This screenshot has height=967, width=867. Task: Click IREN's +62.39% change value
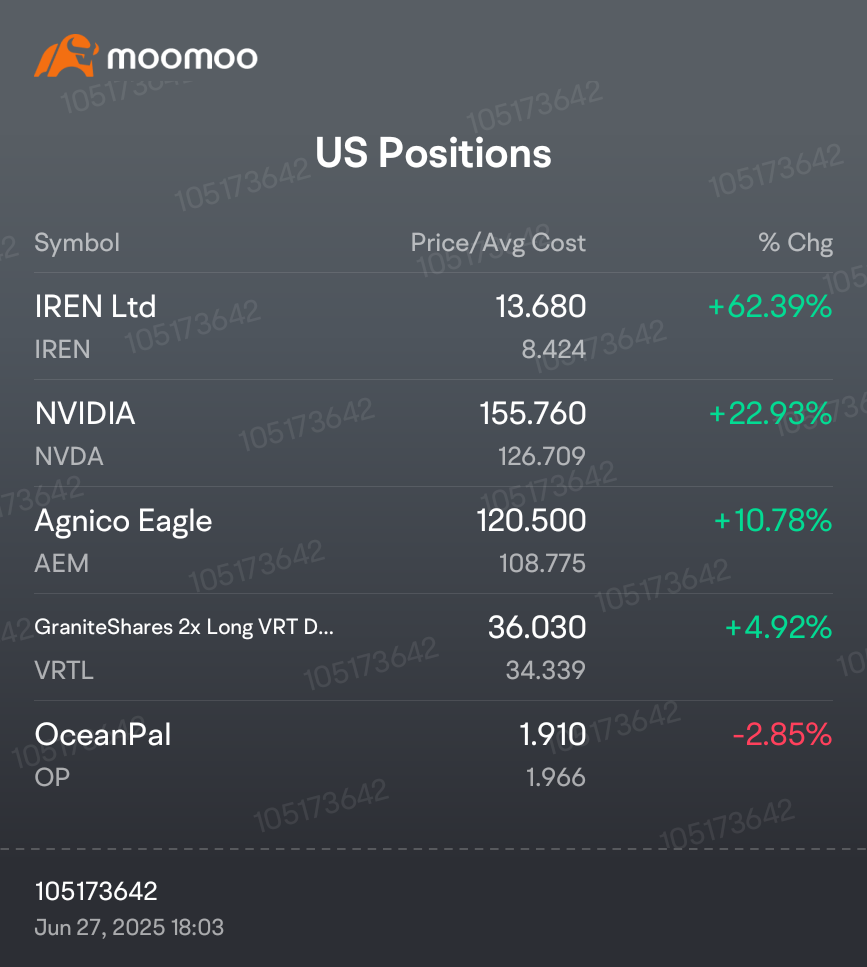pyautogui.click(x=770, y=307)
